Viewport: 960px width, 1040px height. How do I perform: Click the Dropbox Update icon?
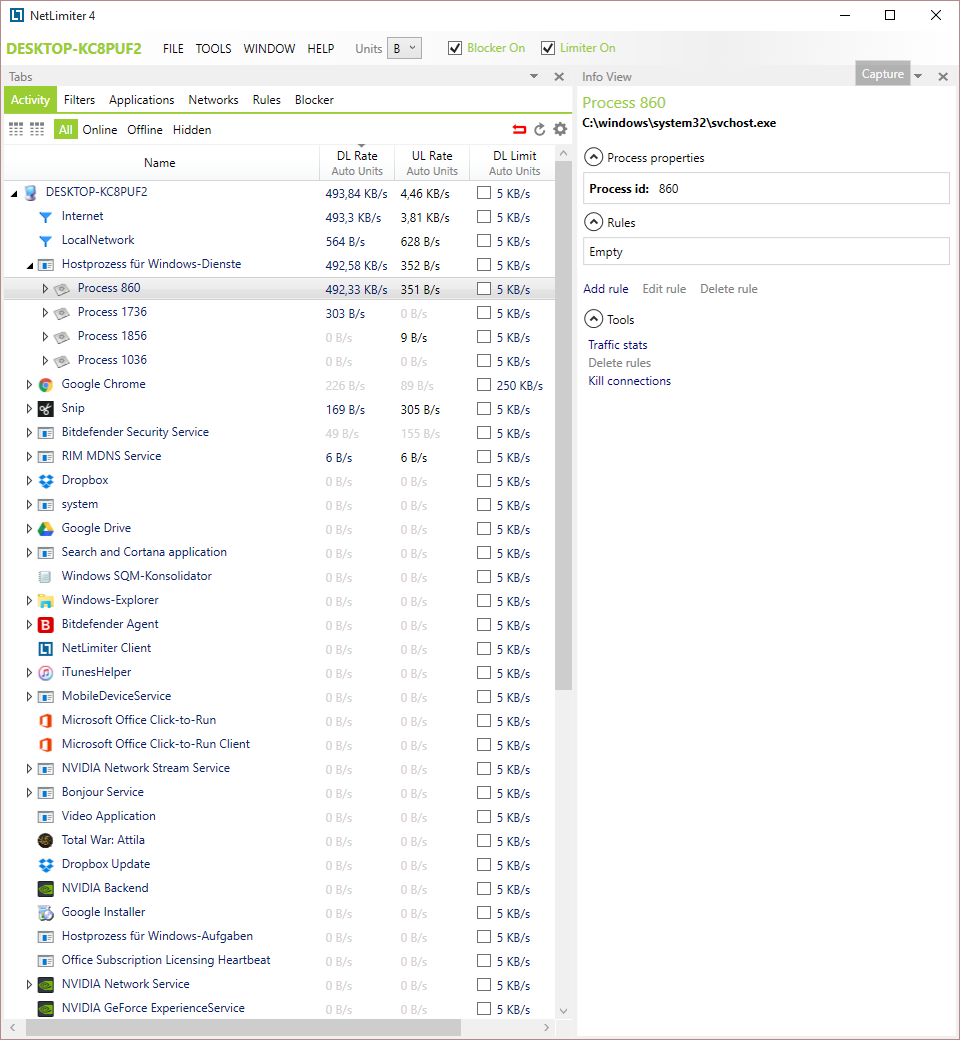pos(45,865)
